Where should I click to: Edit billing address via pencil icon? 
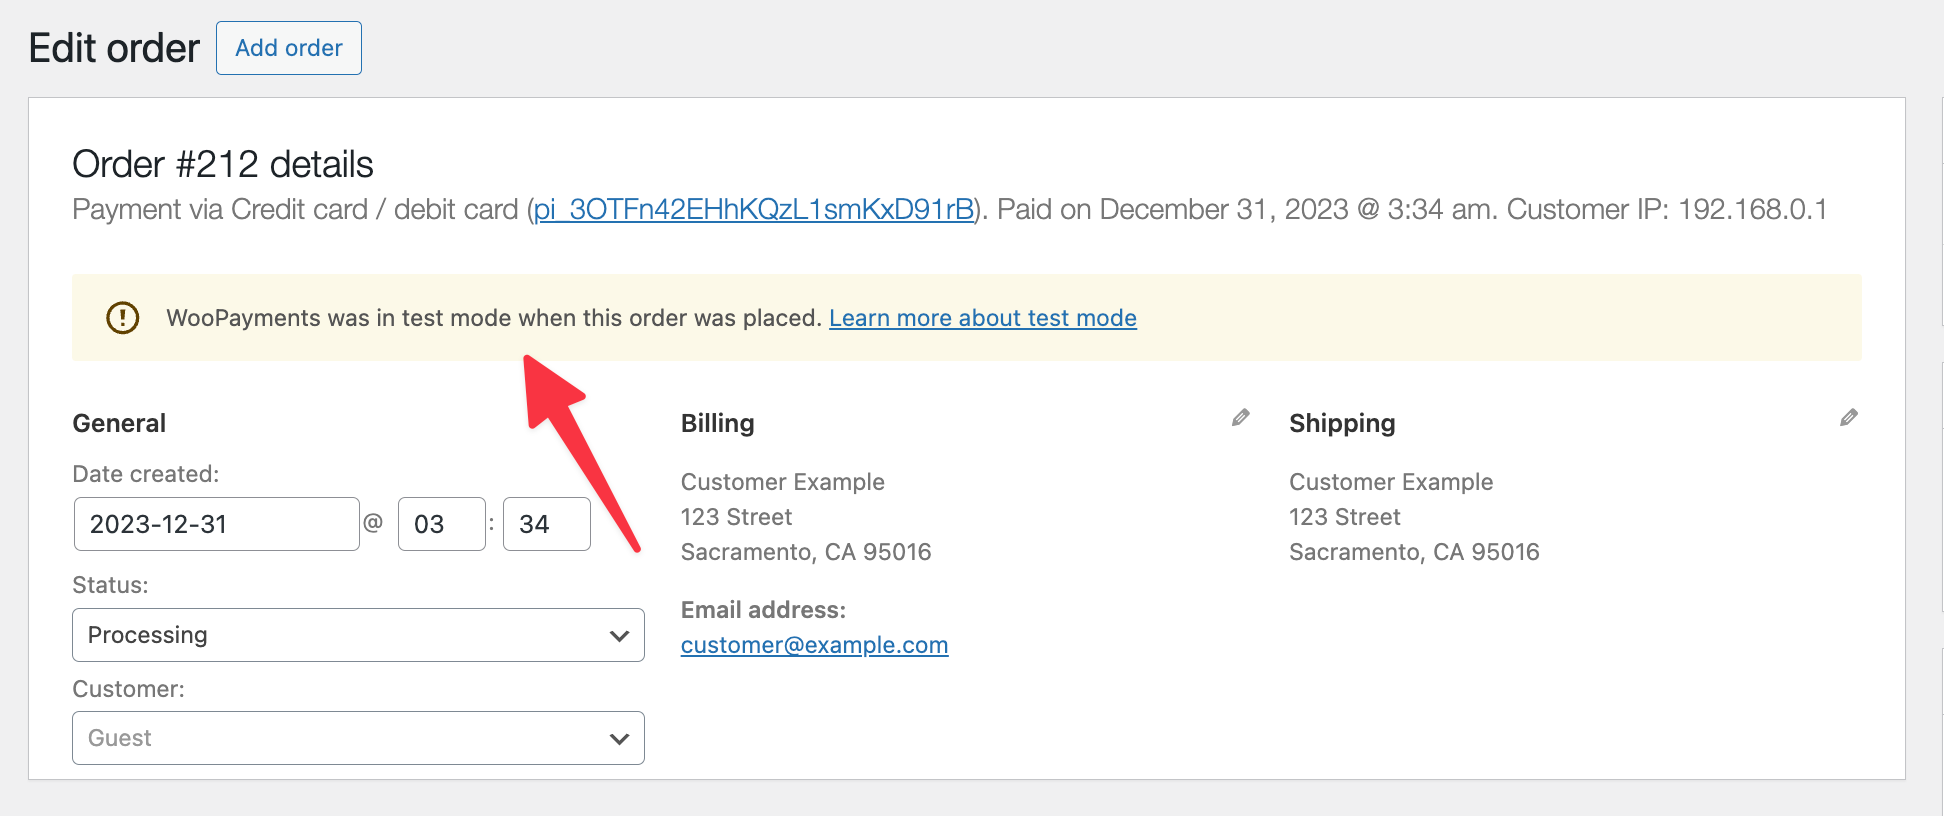pos(1240,418)
